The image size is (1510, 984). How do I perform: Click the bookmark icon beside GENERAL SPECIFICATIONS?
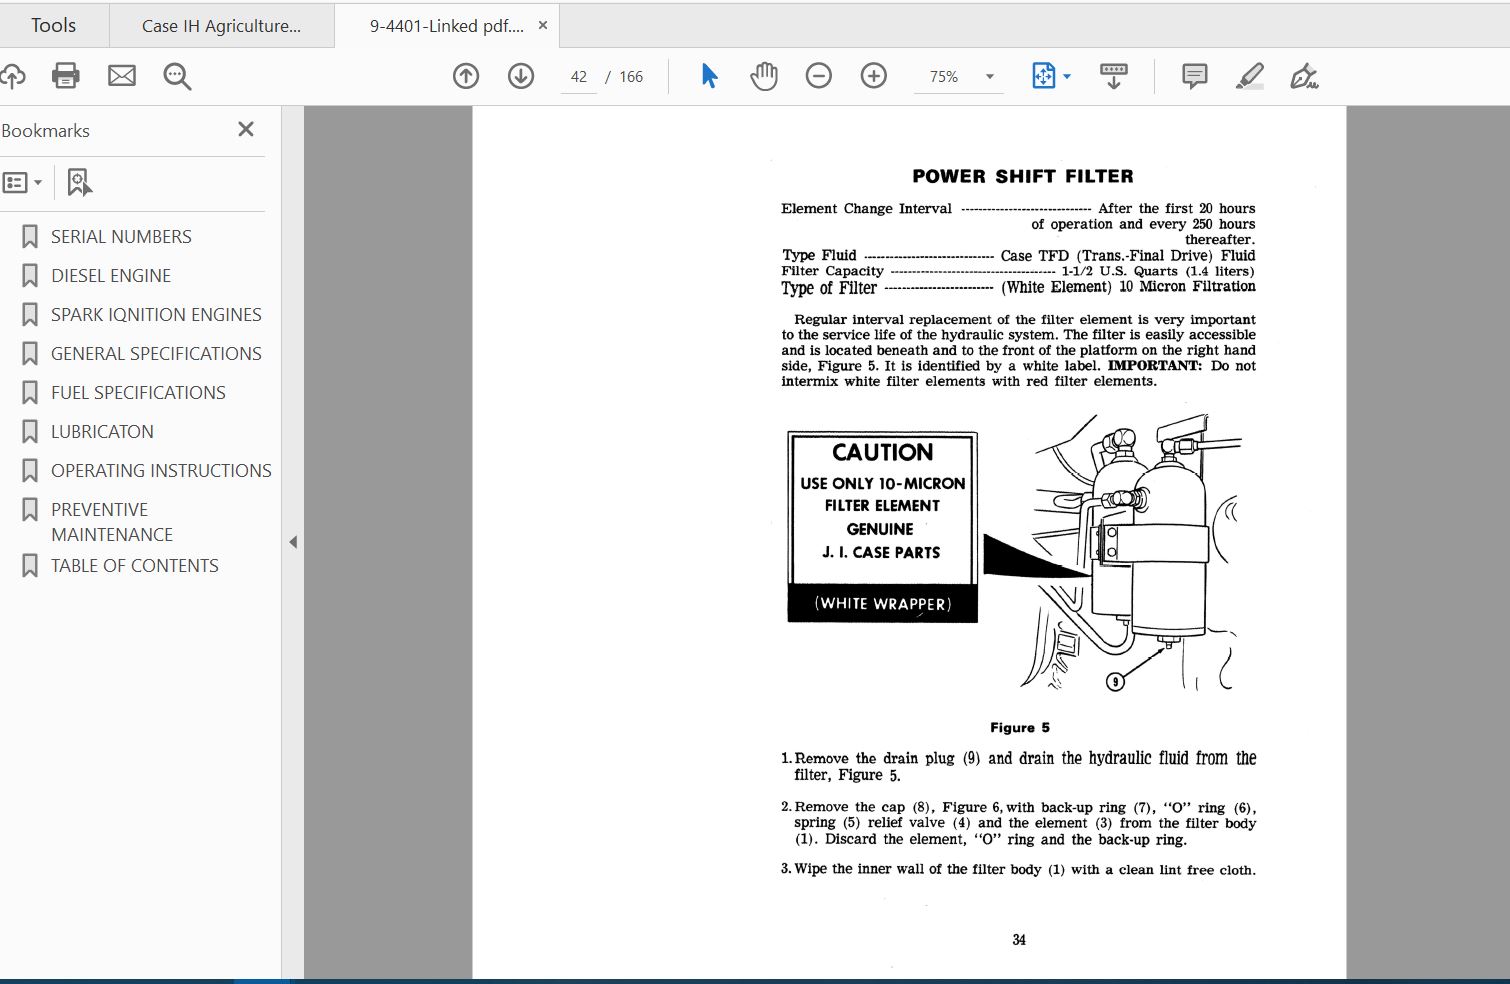coord(30,354)
